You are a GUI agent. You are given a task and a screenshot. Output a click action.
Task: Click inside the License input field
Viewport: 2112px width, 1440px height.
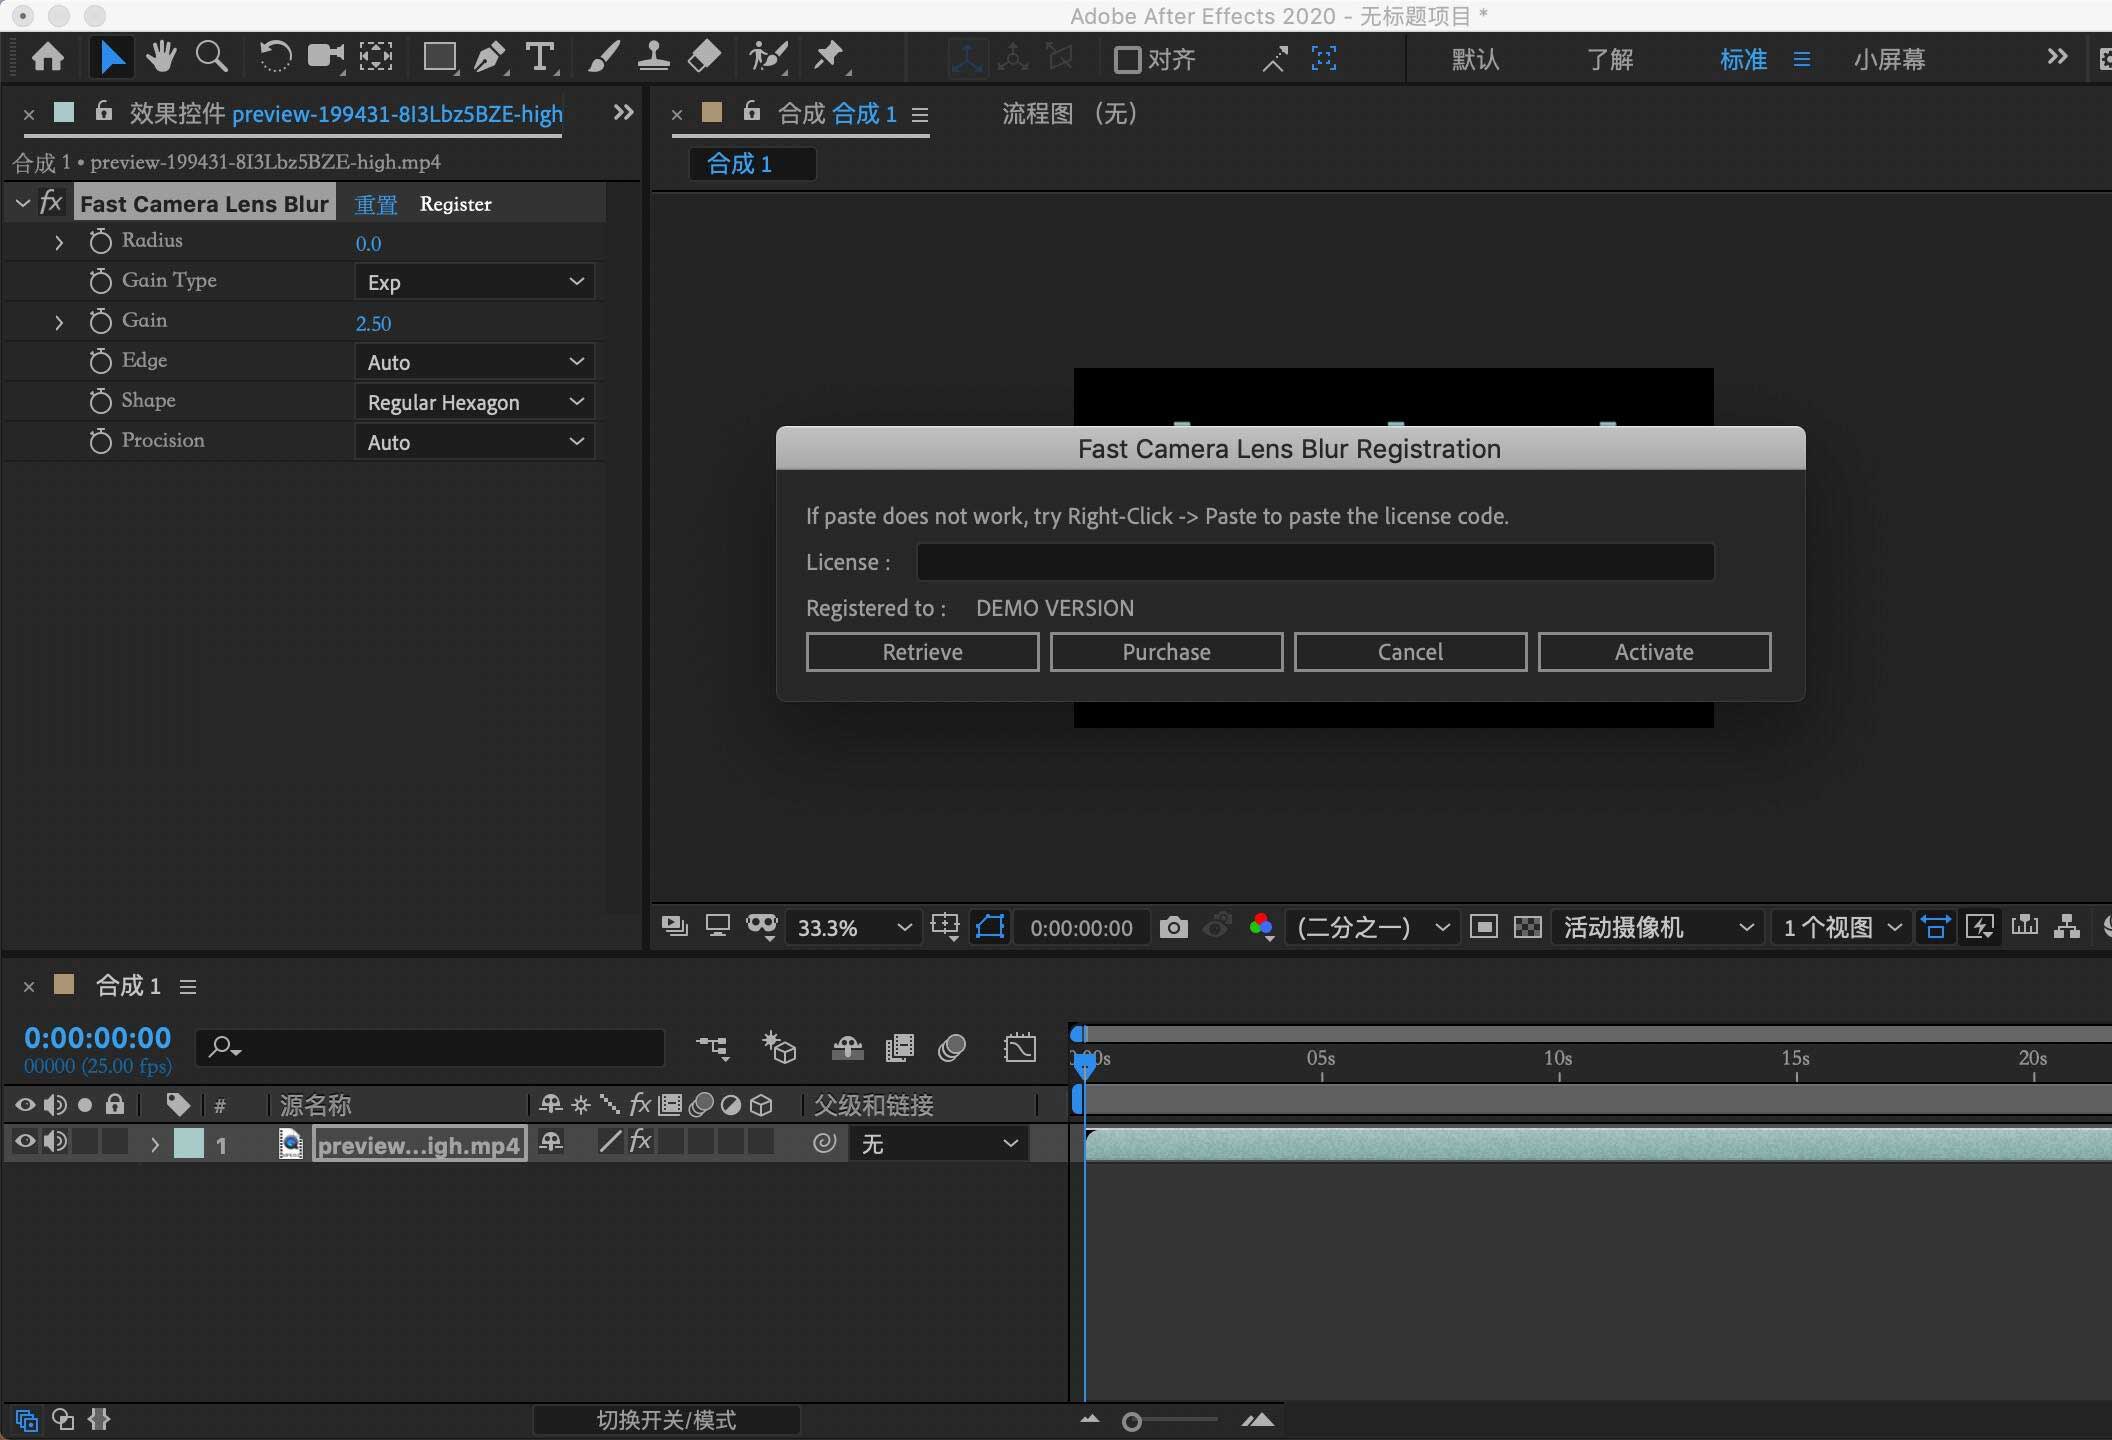pos(1315,562)
